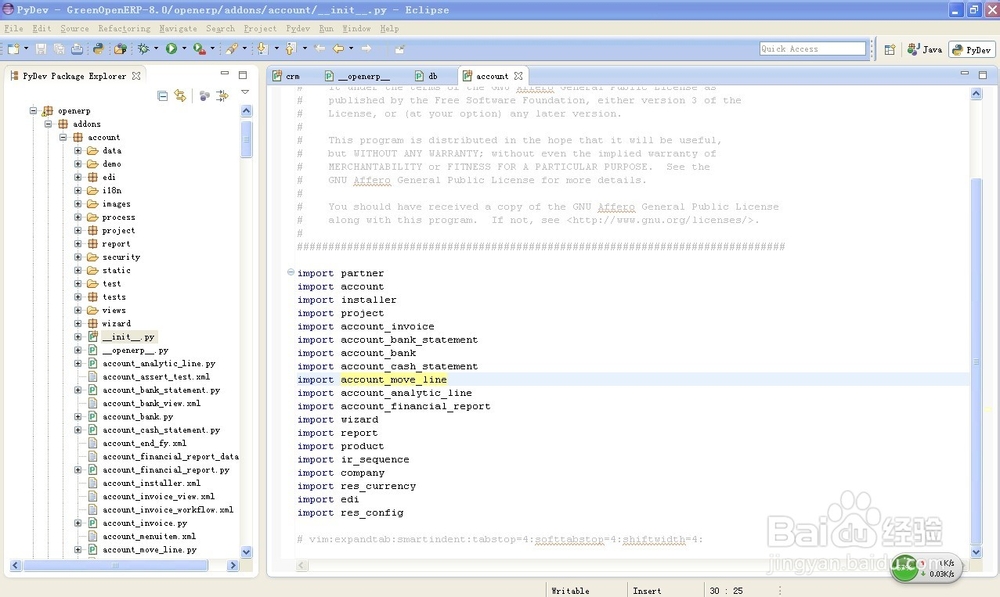Click the Search flashlight toolbar icon
This screenshot has width=1000, height=597.
(232, 48)
